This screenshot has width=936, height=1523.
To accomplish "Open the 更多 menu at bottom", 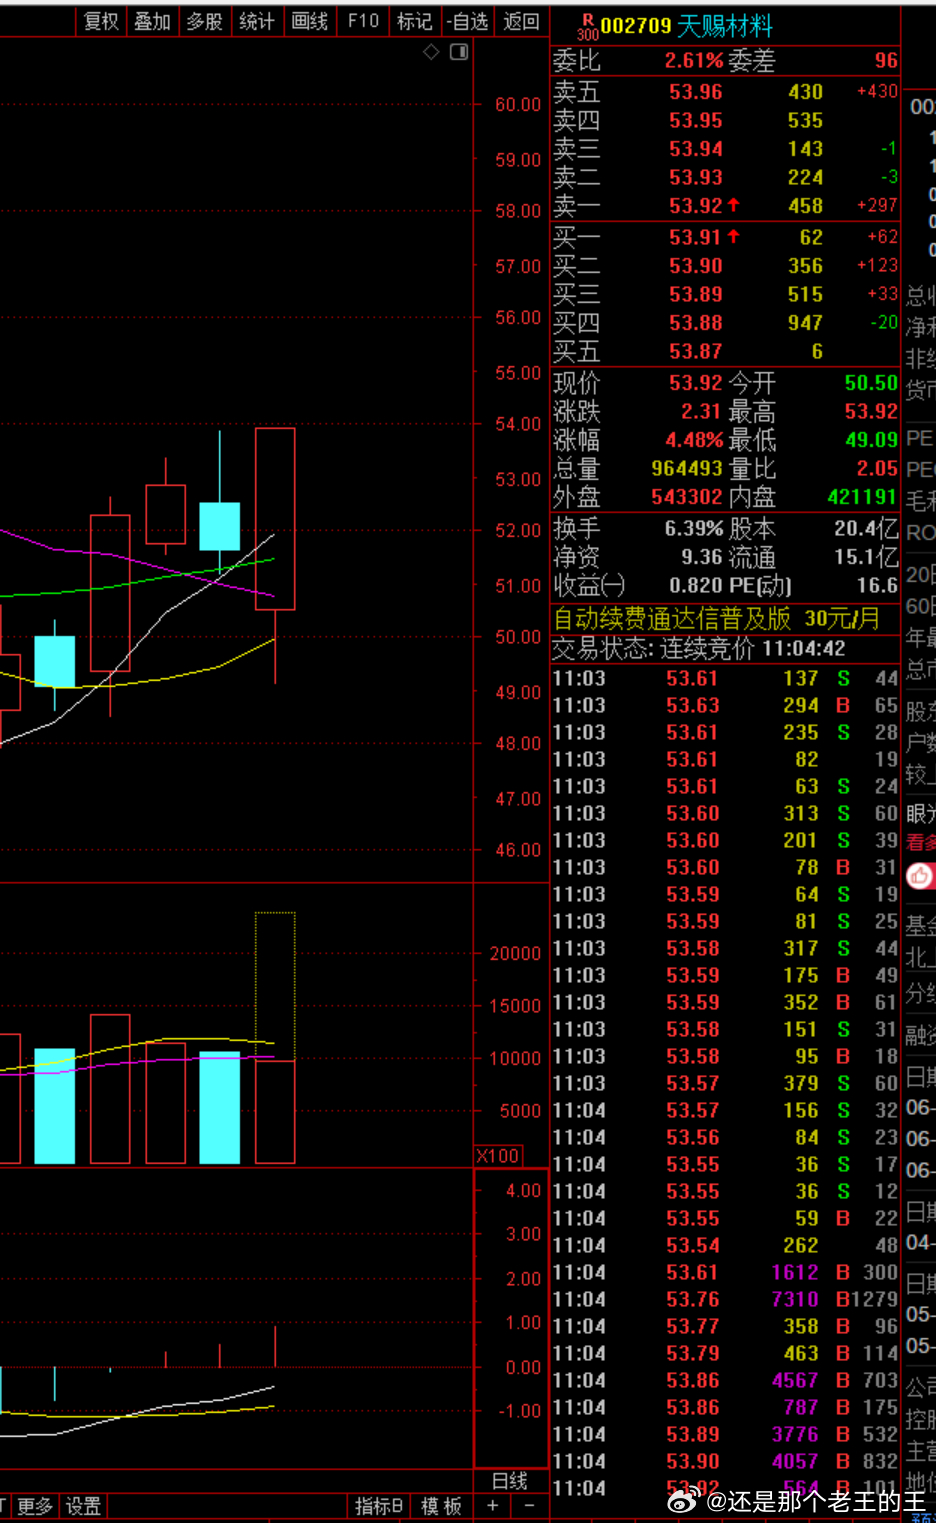I will coord(35,1506).
